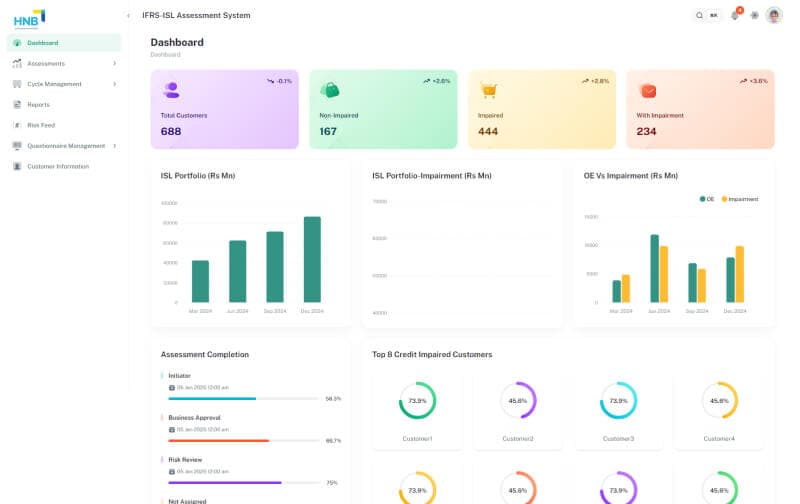Open the Customer1 progress card
Screen dimensions: 800x504
click(x=417, y=411)
